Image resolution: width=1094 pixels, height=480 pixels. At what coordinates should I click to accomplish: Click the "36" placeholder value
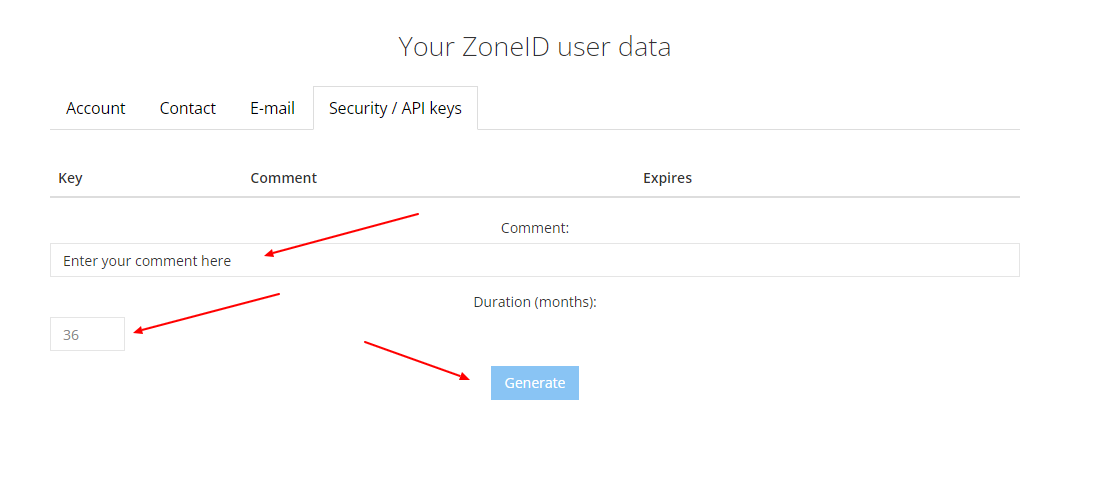click(x=71, y=336)
